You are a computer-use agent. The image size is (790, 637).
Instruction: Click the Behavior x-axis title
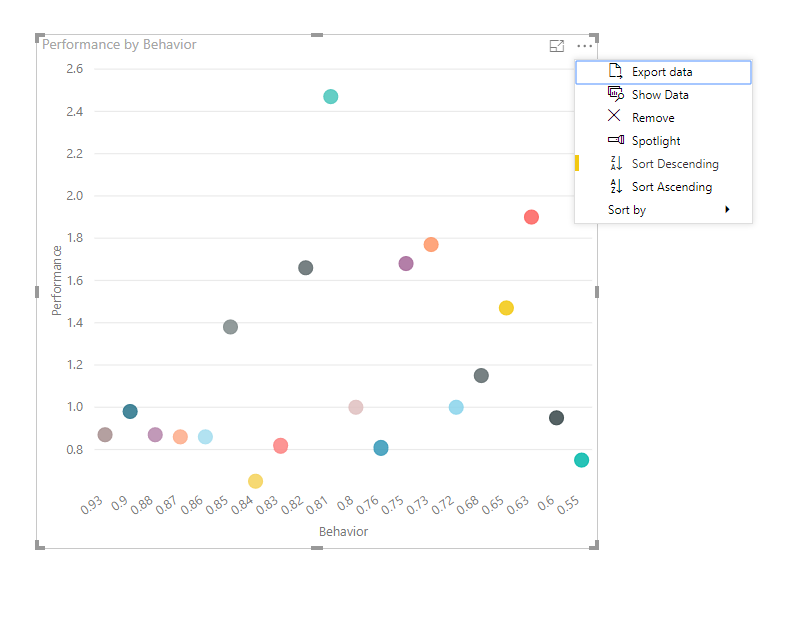click(343, 532)
